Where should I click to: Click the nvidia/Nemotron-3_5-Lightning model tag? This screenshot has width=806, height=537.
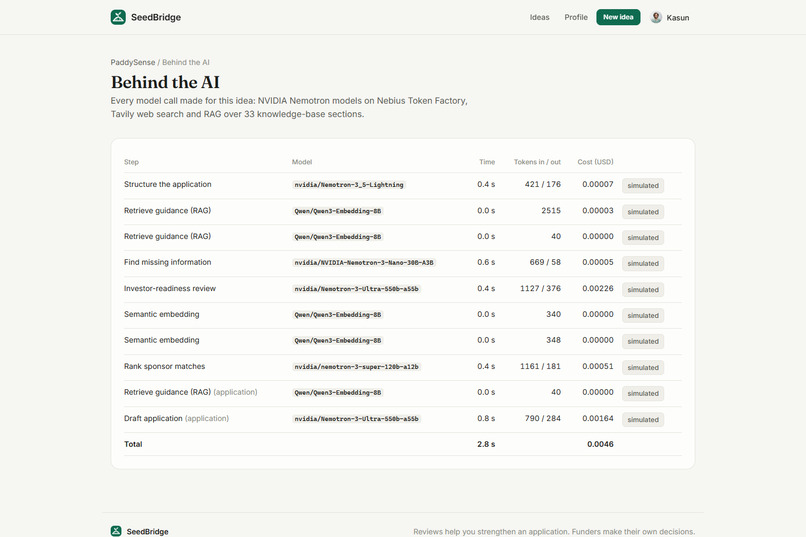click(x=349, y=184)
